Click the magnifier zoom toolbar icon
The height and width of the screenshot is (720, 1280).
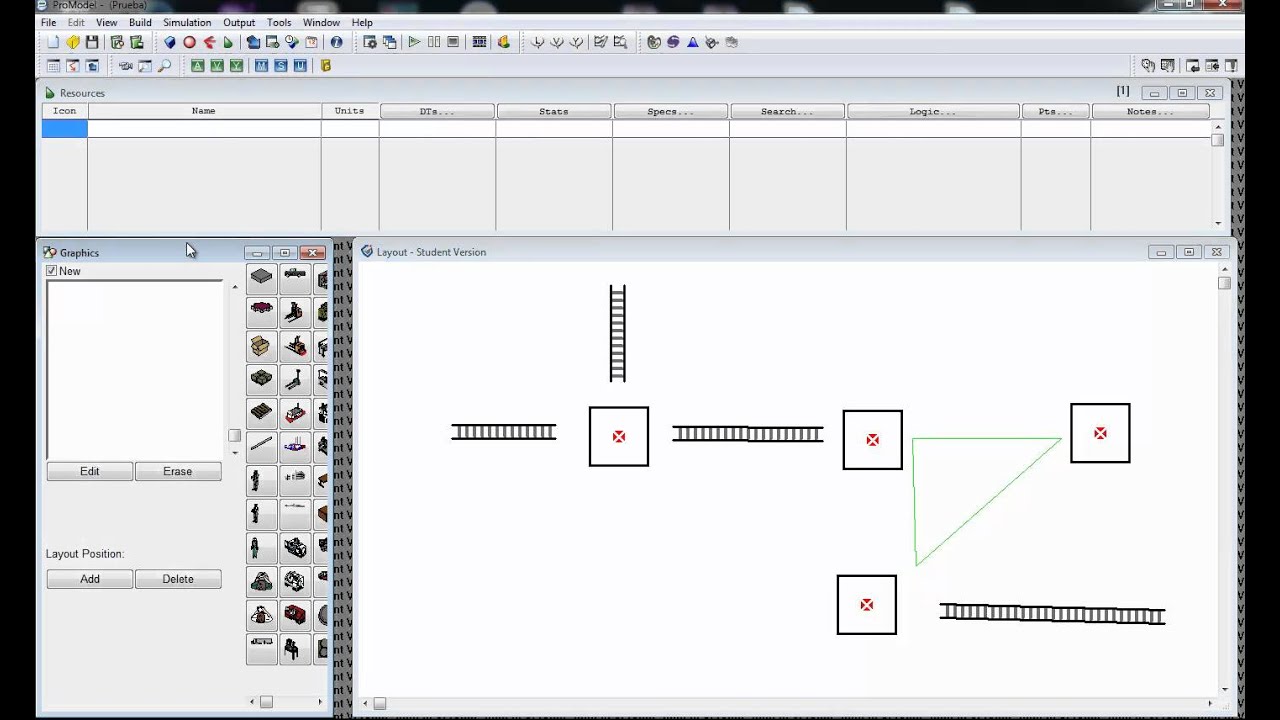[165, 66]
